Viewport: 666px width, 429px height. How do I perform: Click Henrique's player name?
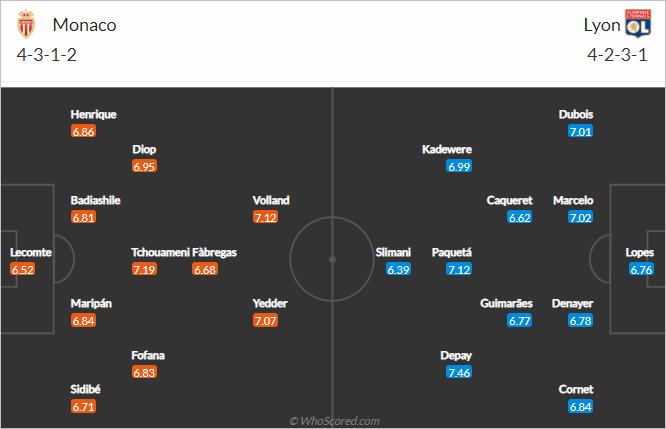tap(93, 114)
